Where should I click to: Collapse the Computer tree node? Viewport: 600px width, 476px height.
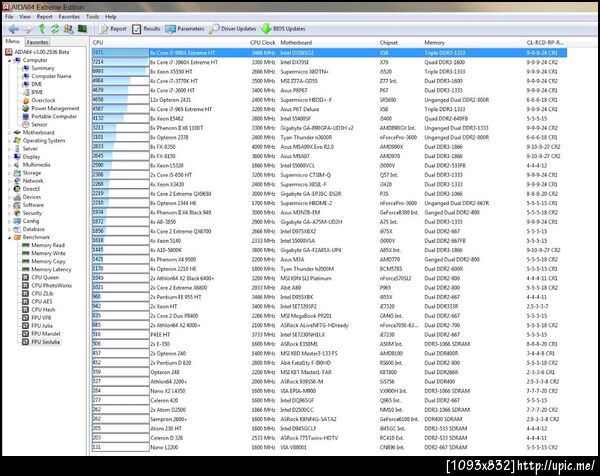tap(10, 60)
